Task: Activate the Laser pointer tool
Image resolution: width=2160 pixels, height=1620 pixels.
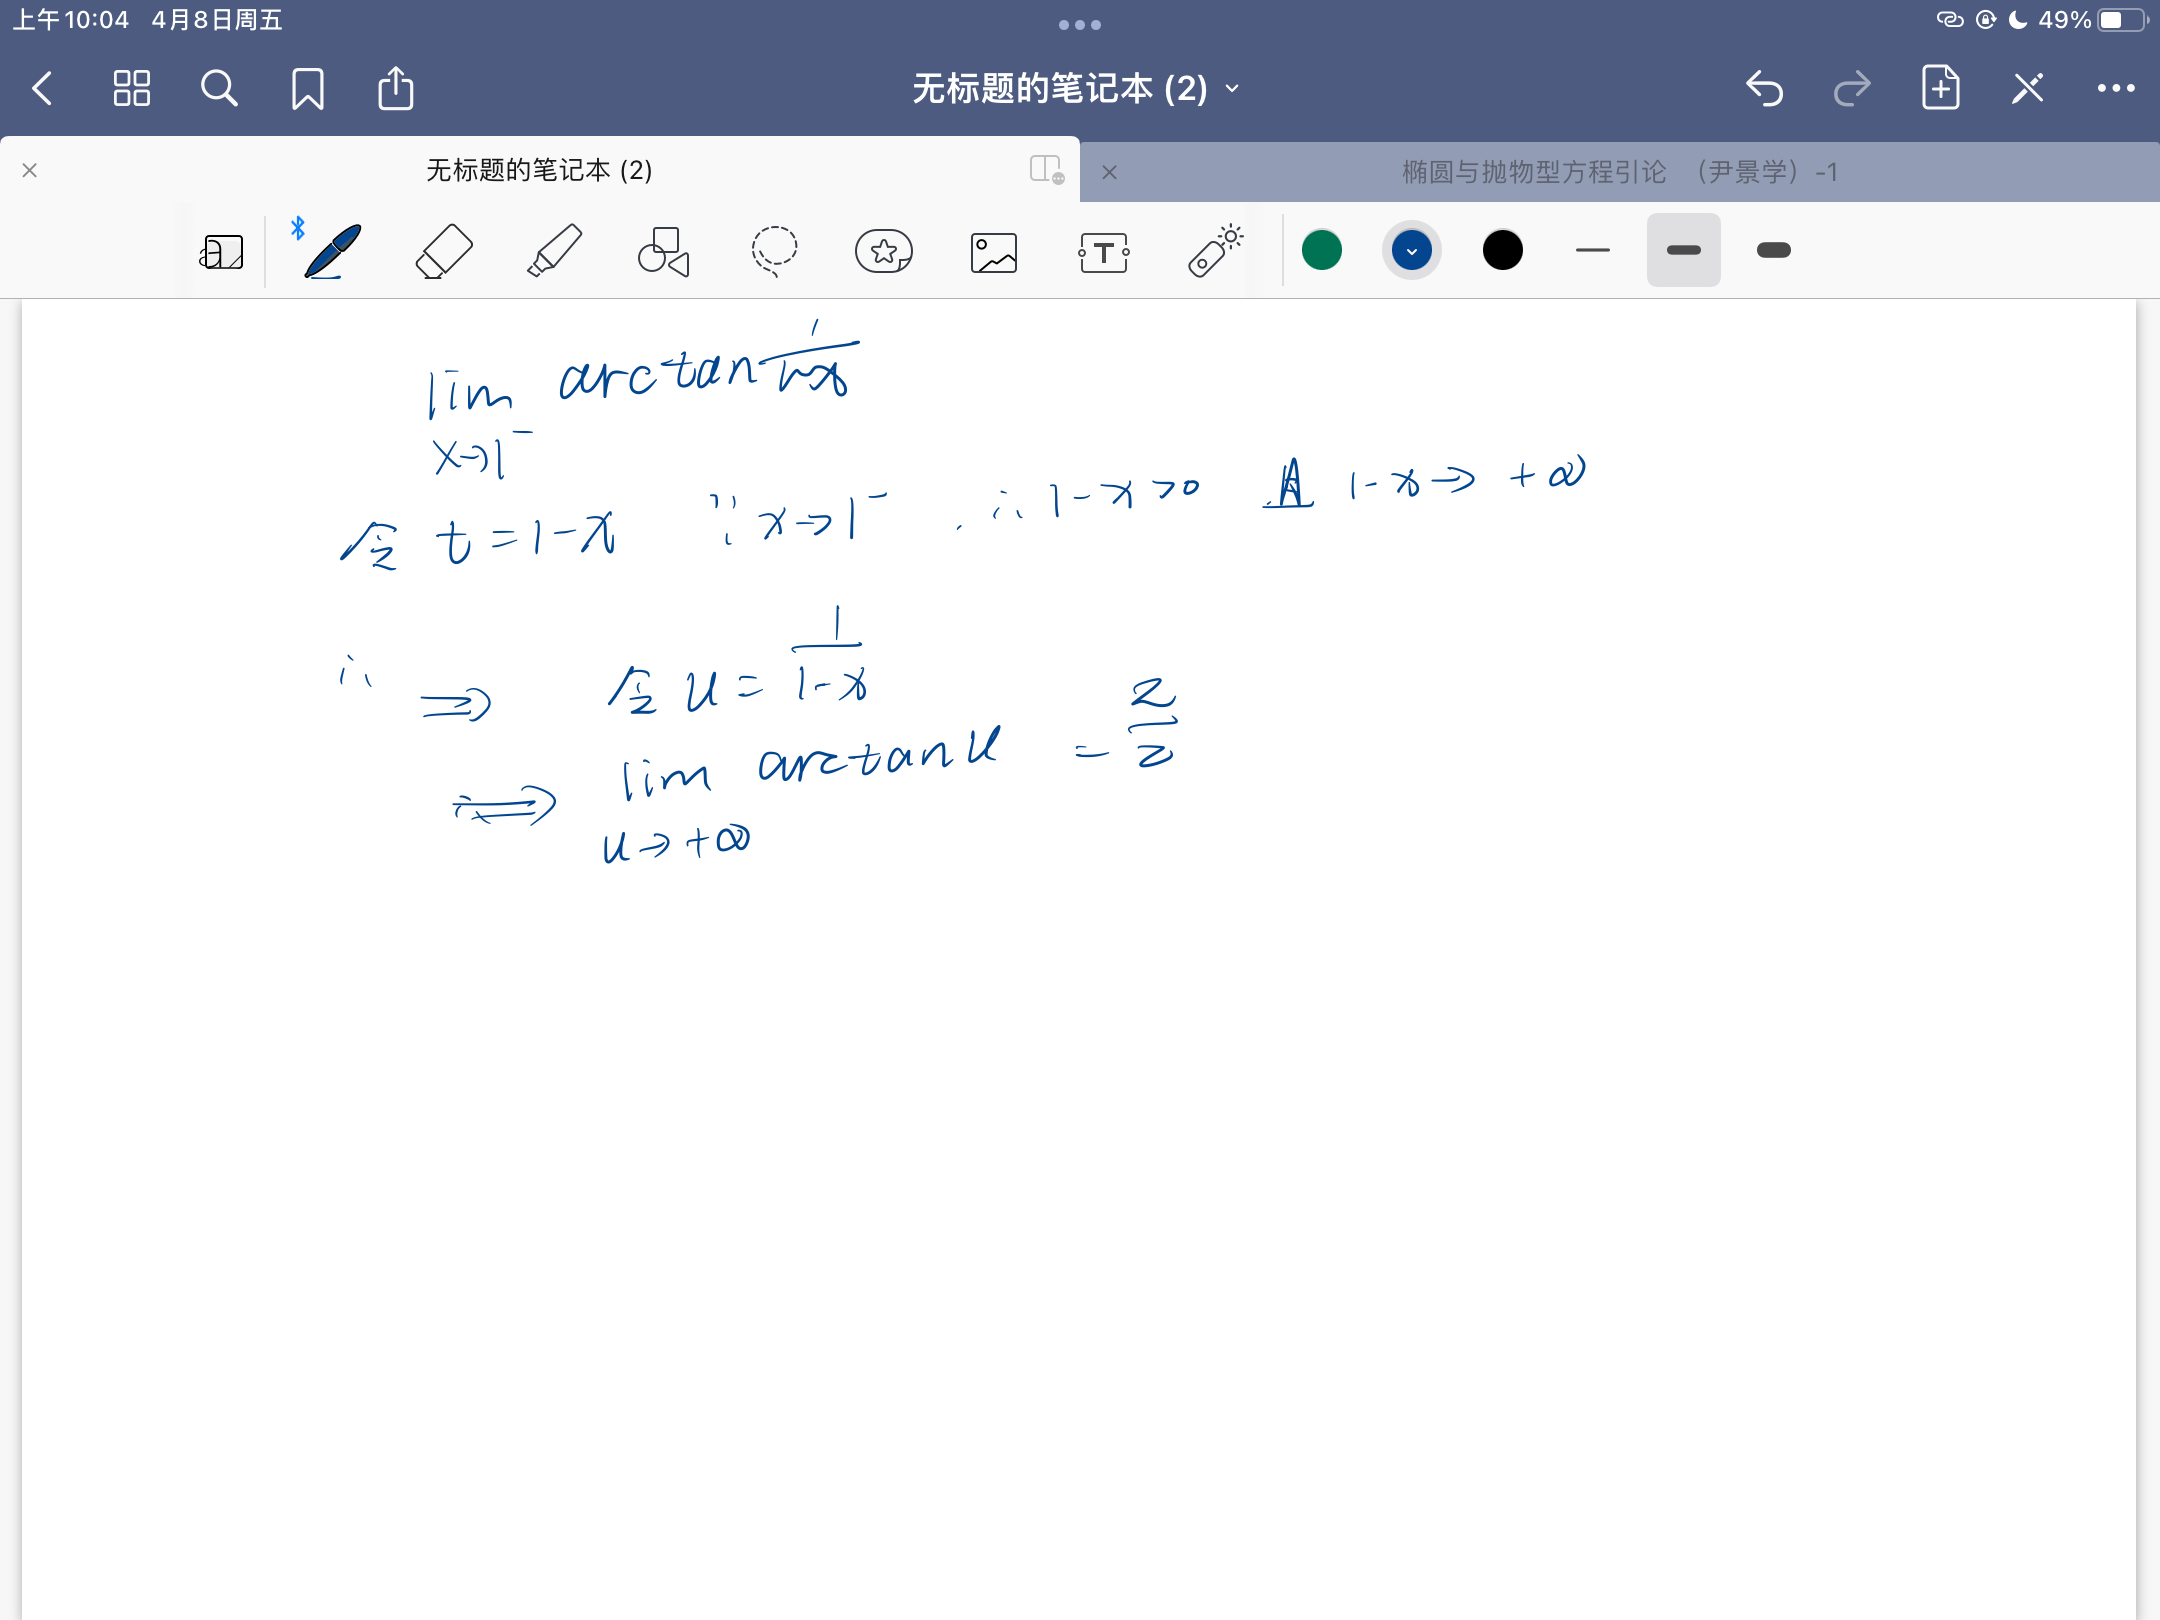Action: tap(1214, 251)
